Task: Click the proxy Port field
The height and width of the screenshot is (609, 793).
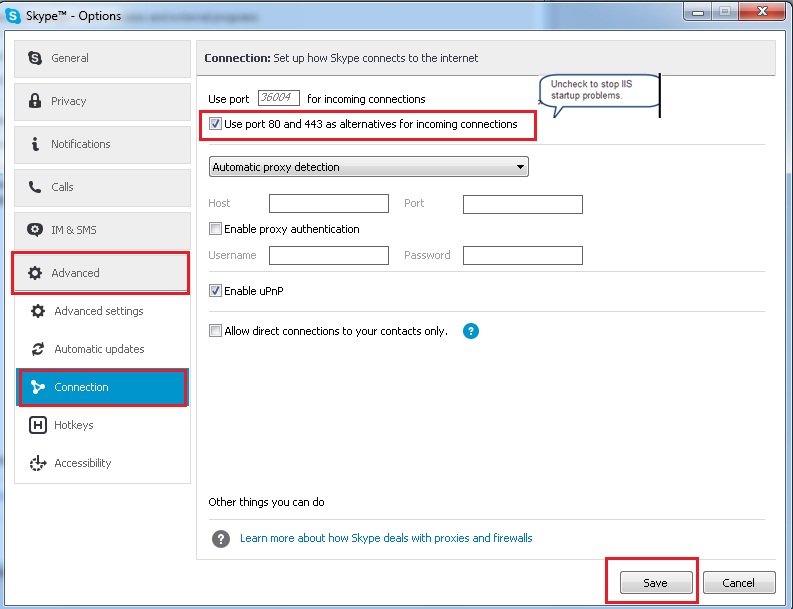Action: (523, 204)
